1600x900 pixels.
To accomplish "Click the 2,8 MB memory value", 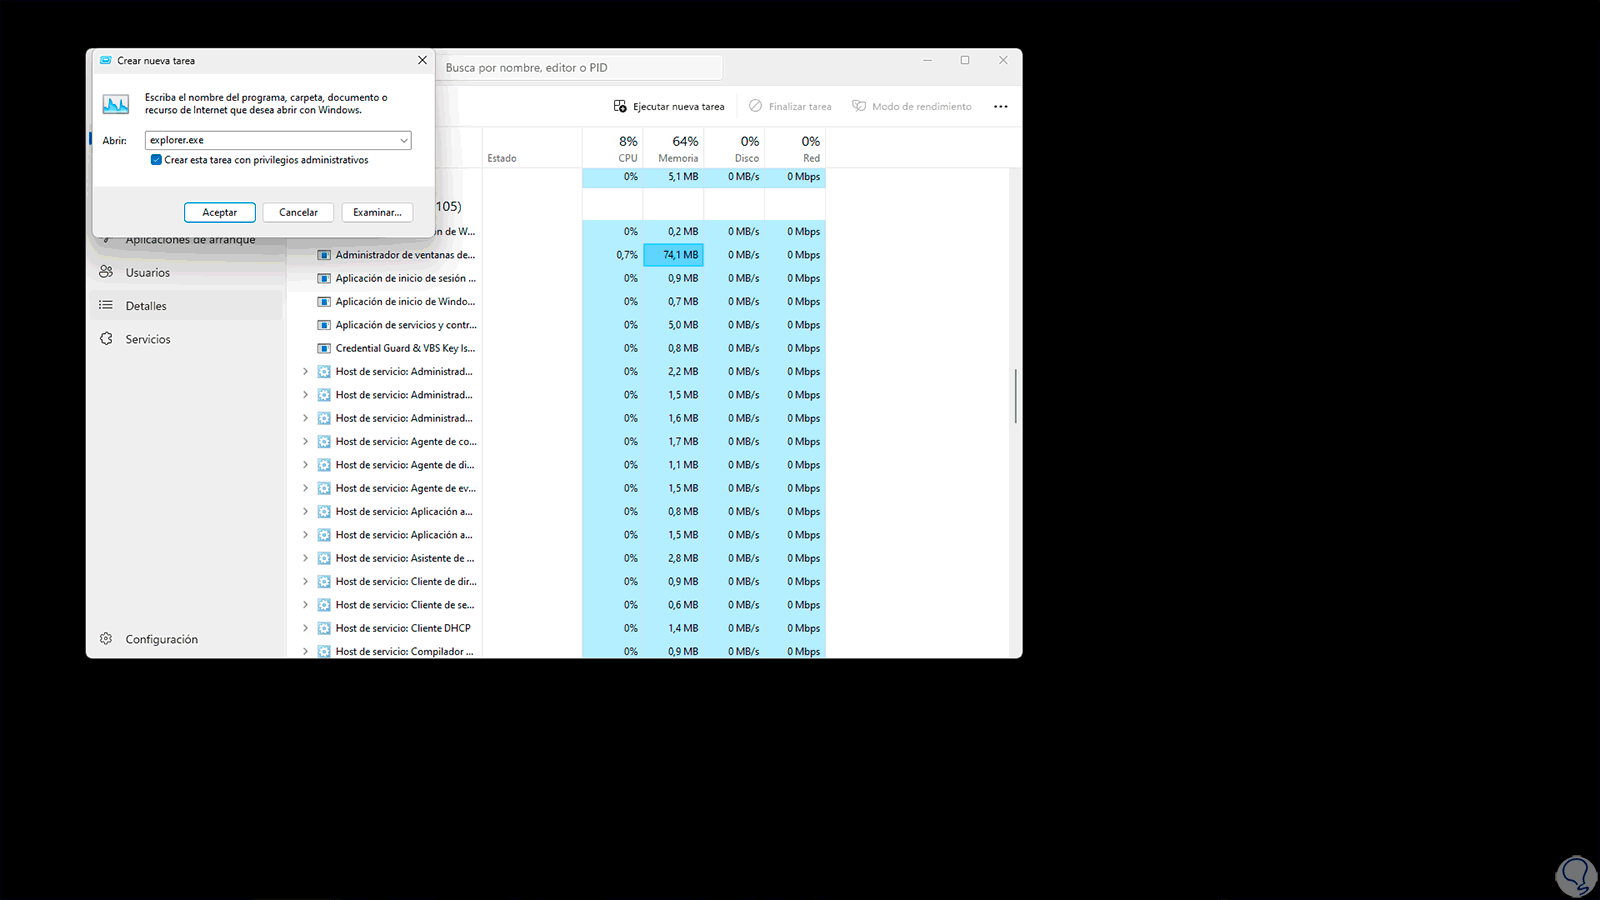I will 683,558.
